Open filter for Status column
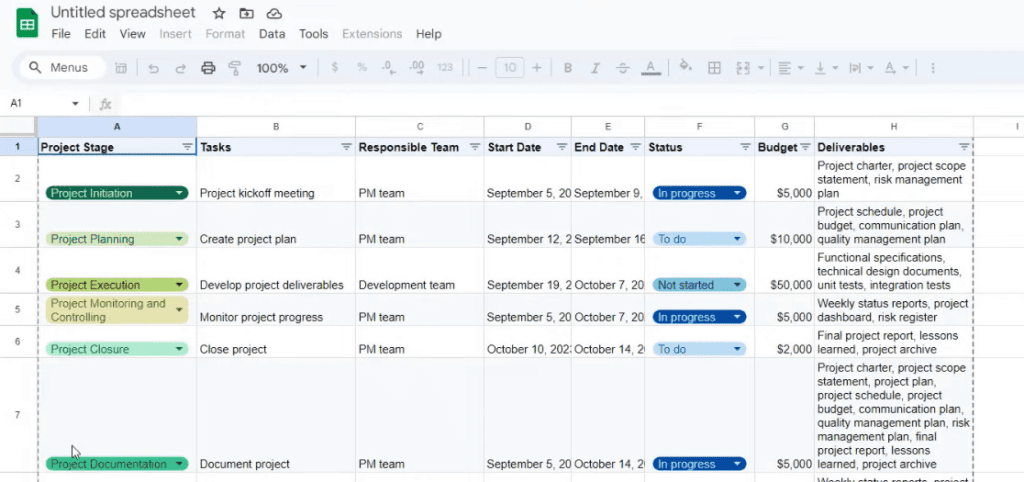The width and height of the screenshot is (1024, 482). [x=745, y=147]
